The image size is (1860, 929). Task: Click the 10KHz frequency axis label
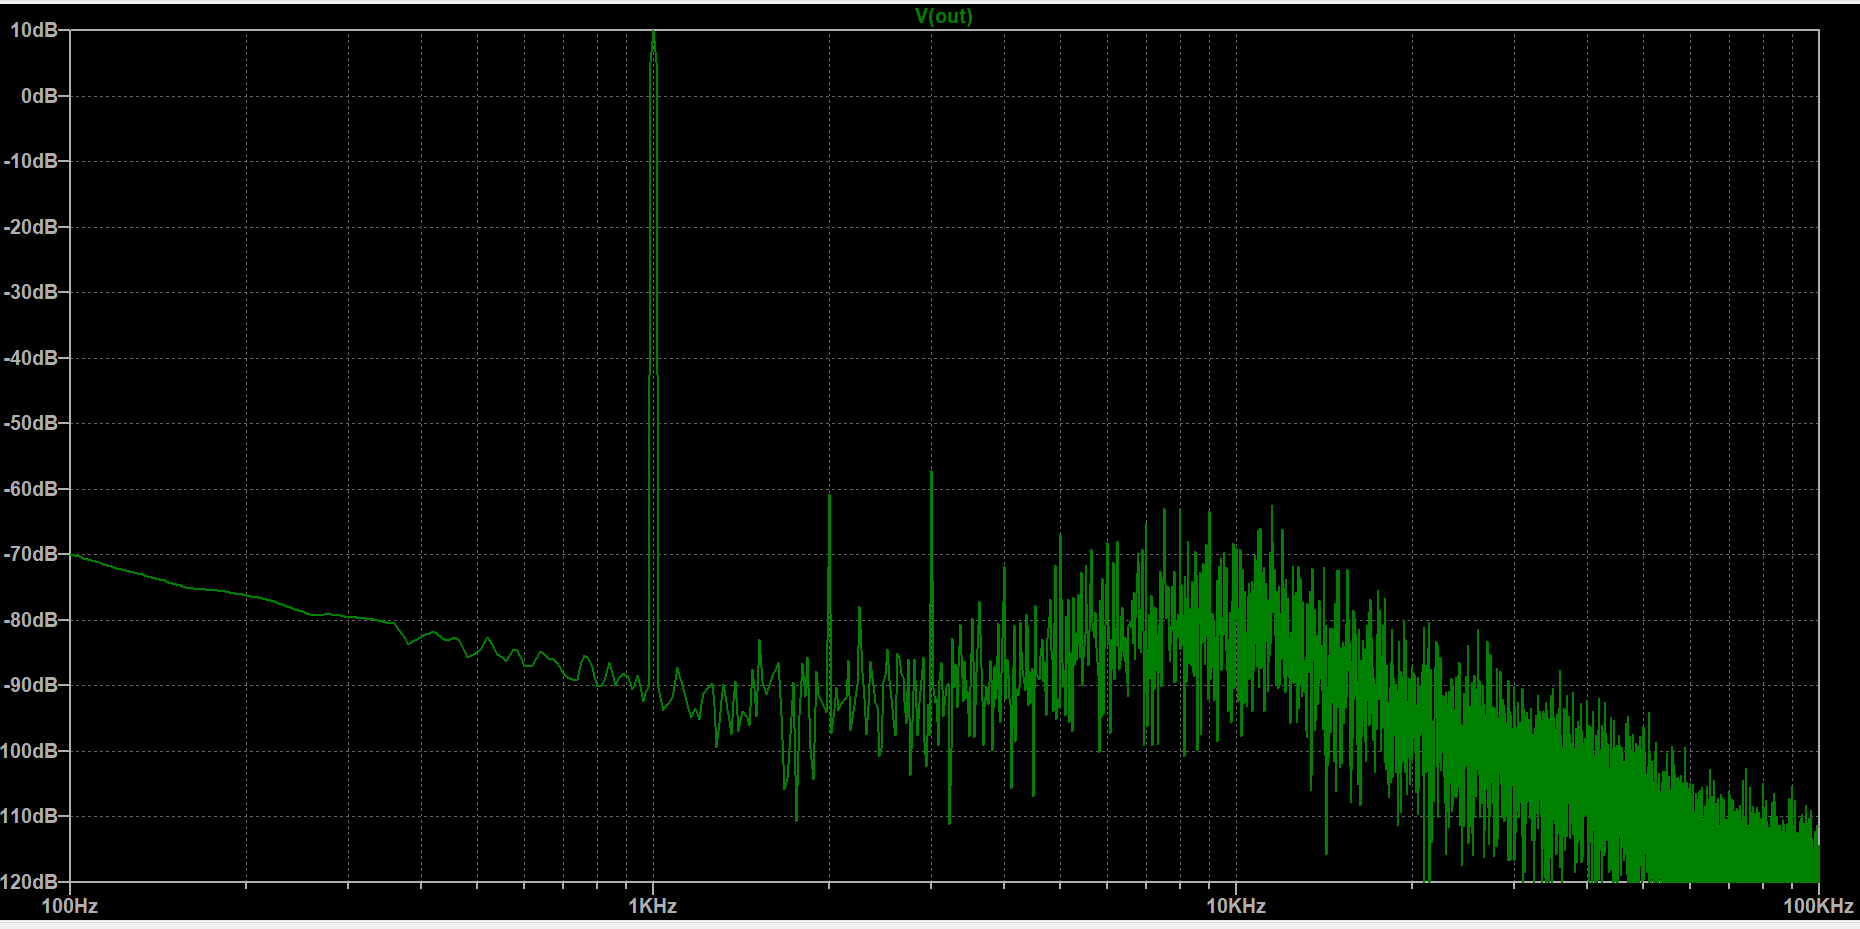(x=1236, y=906)
